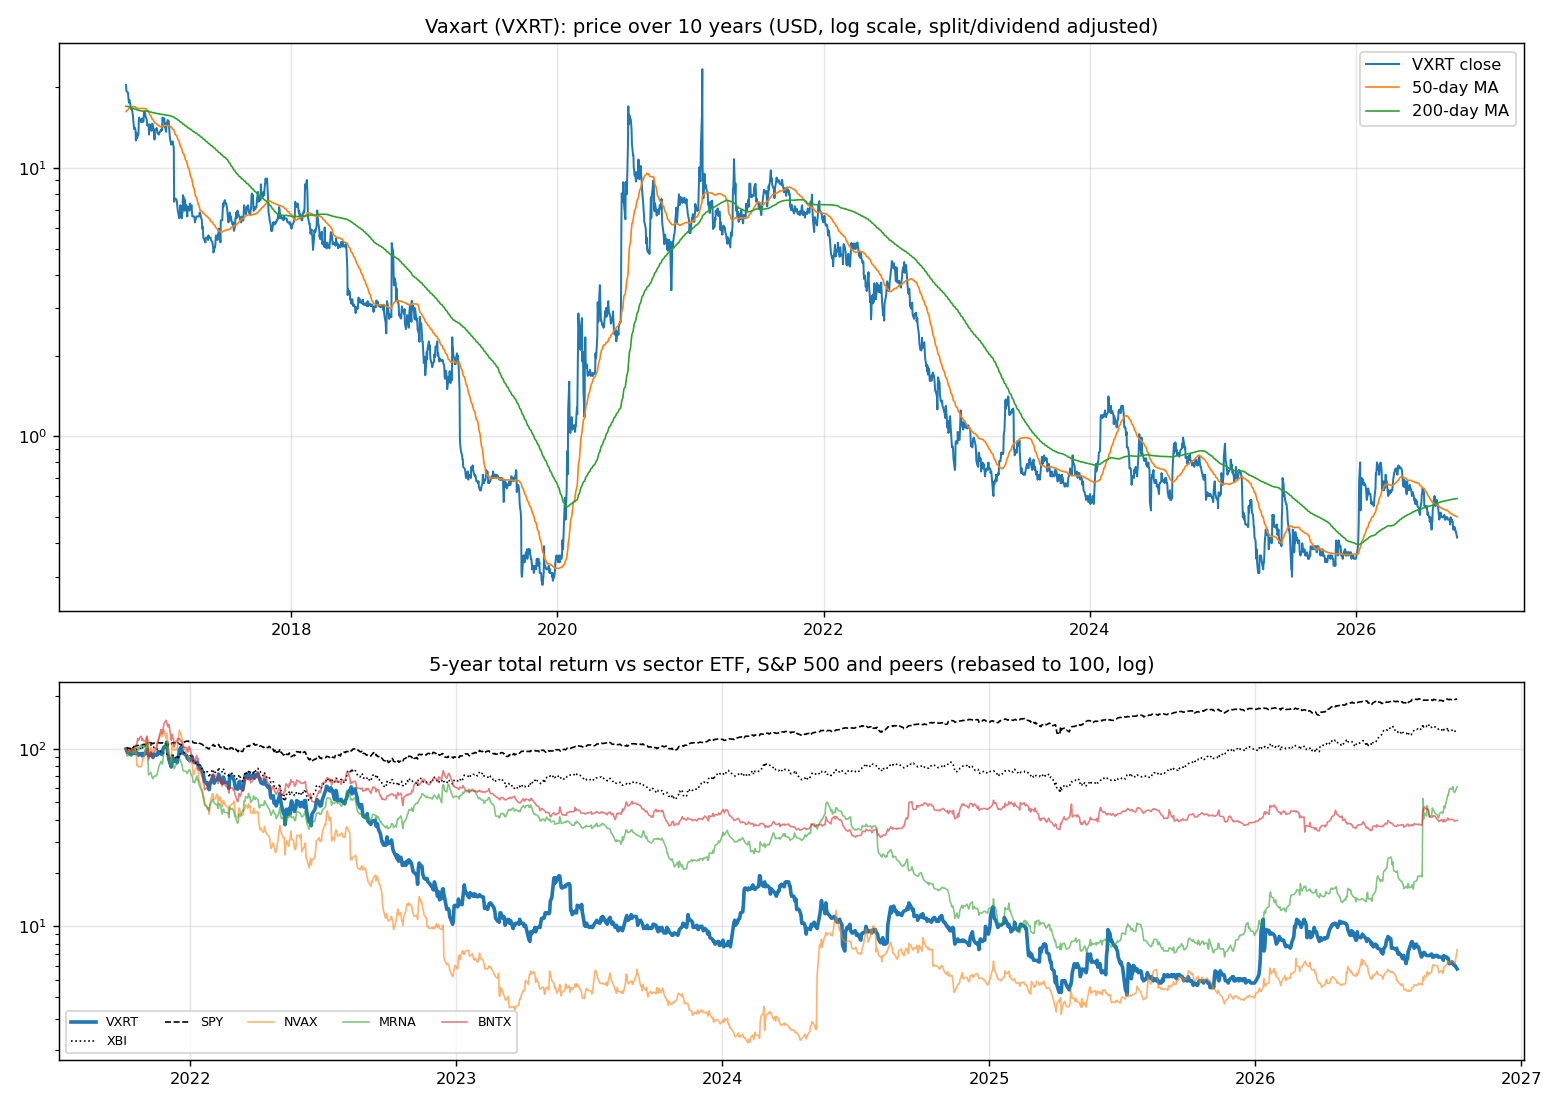This screenshot has width=1560, height=1105.
Task: Click the blue line sample beside 'VXRT close'
Action: pos(1385,65)
